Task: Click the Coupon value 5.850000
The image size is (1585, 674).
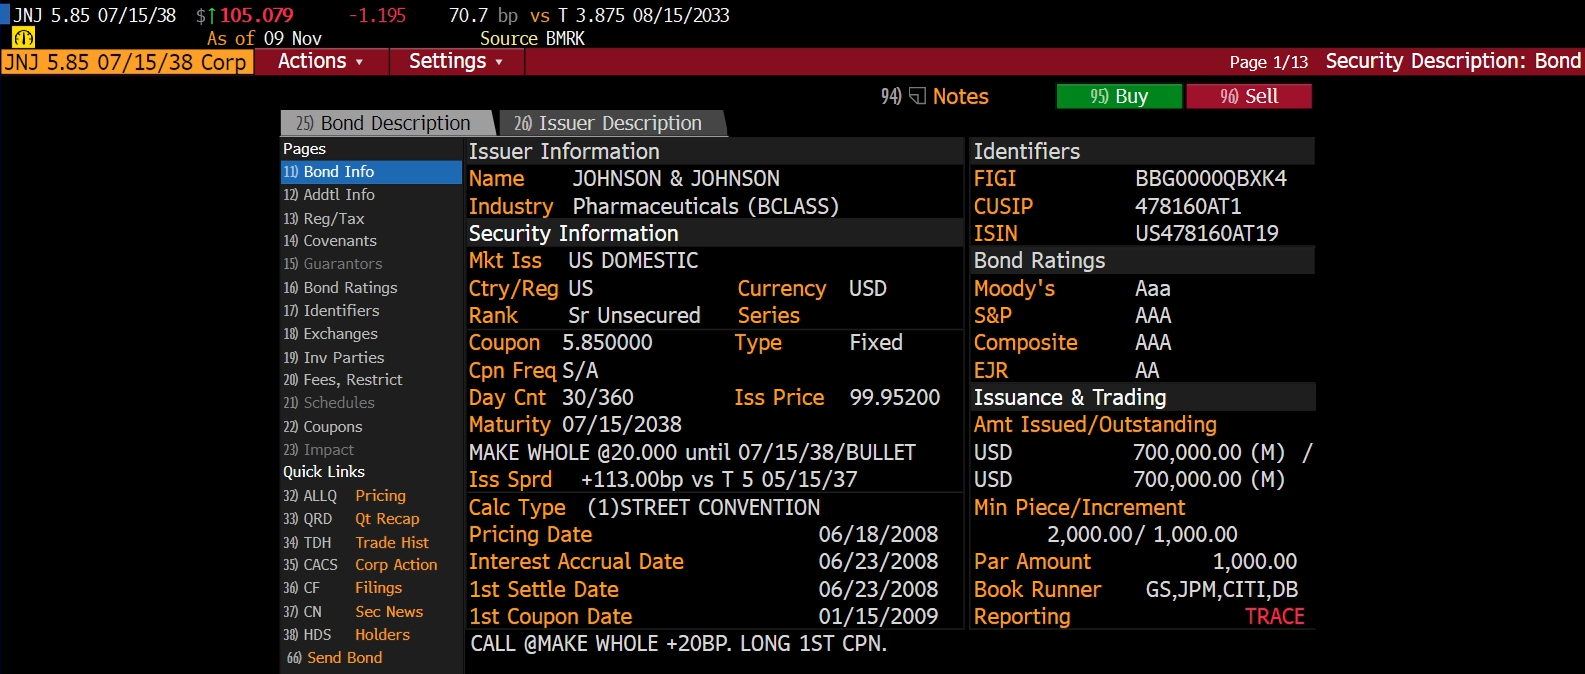Action: [607, 342]
